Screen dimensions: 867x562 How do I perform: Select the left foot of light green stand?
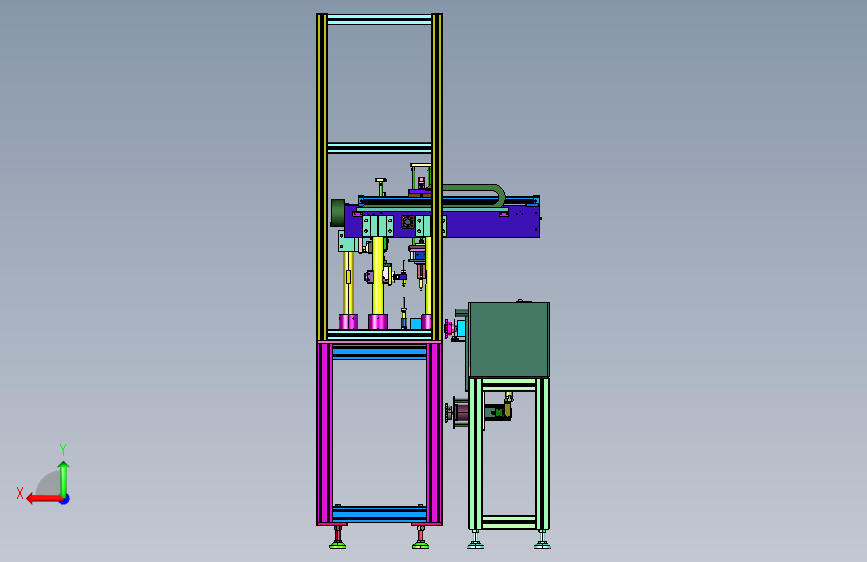point(476,540)
